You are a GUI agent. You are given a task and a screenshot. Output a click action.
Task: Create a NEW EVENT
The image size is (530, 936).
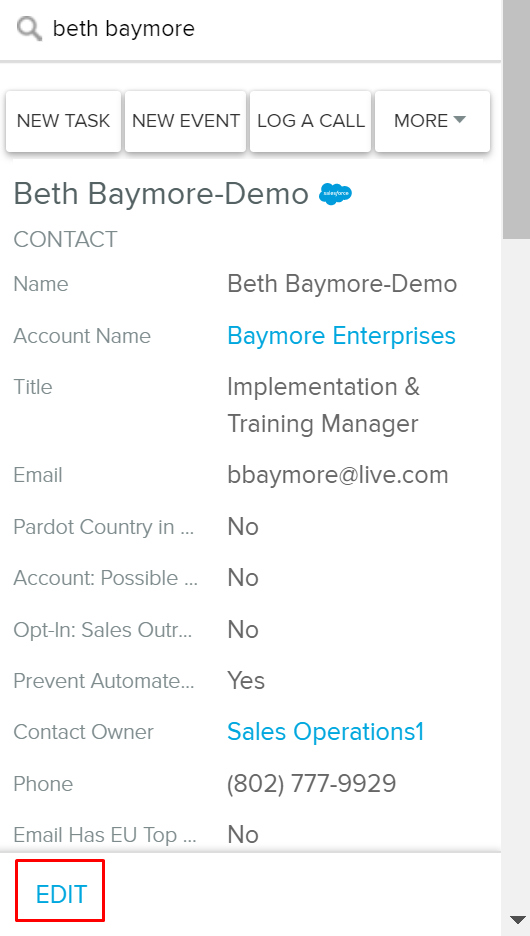[186, 121]
